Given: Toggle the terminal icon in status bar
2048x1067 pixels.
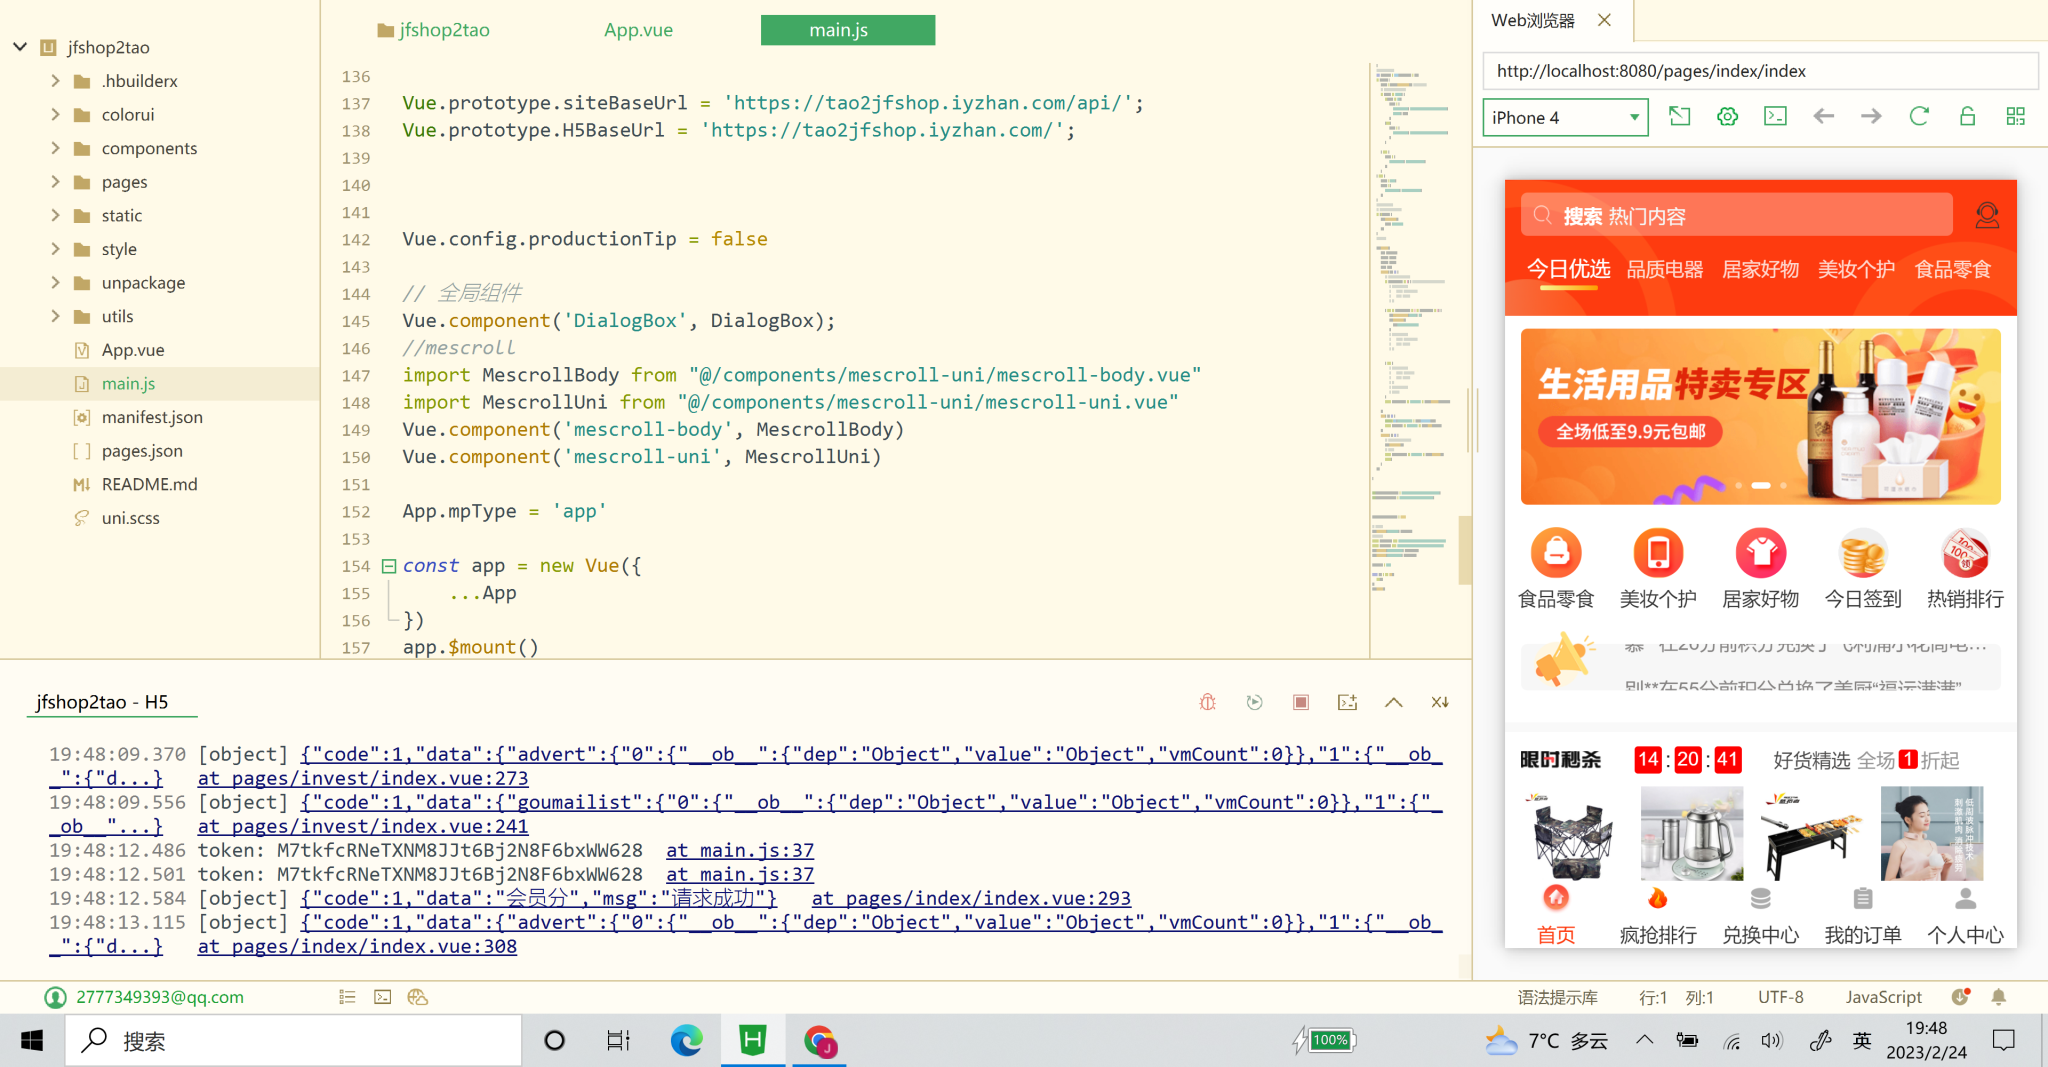Looking at the screenshot, I should pyautogui.click(x=382, y=997).
